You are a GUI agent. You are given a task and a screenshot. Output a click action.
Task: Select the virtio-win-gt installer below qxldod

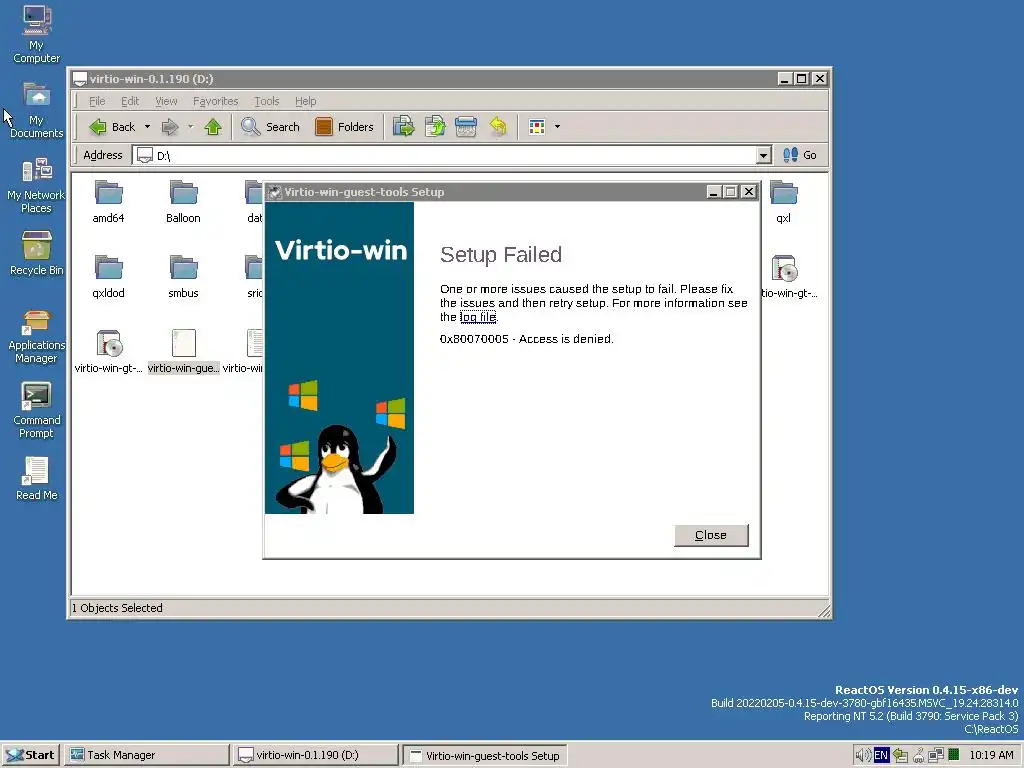(x=108, y=351)
